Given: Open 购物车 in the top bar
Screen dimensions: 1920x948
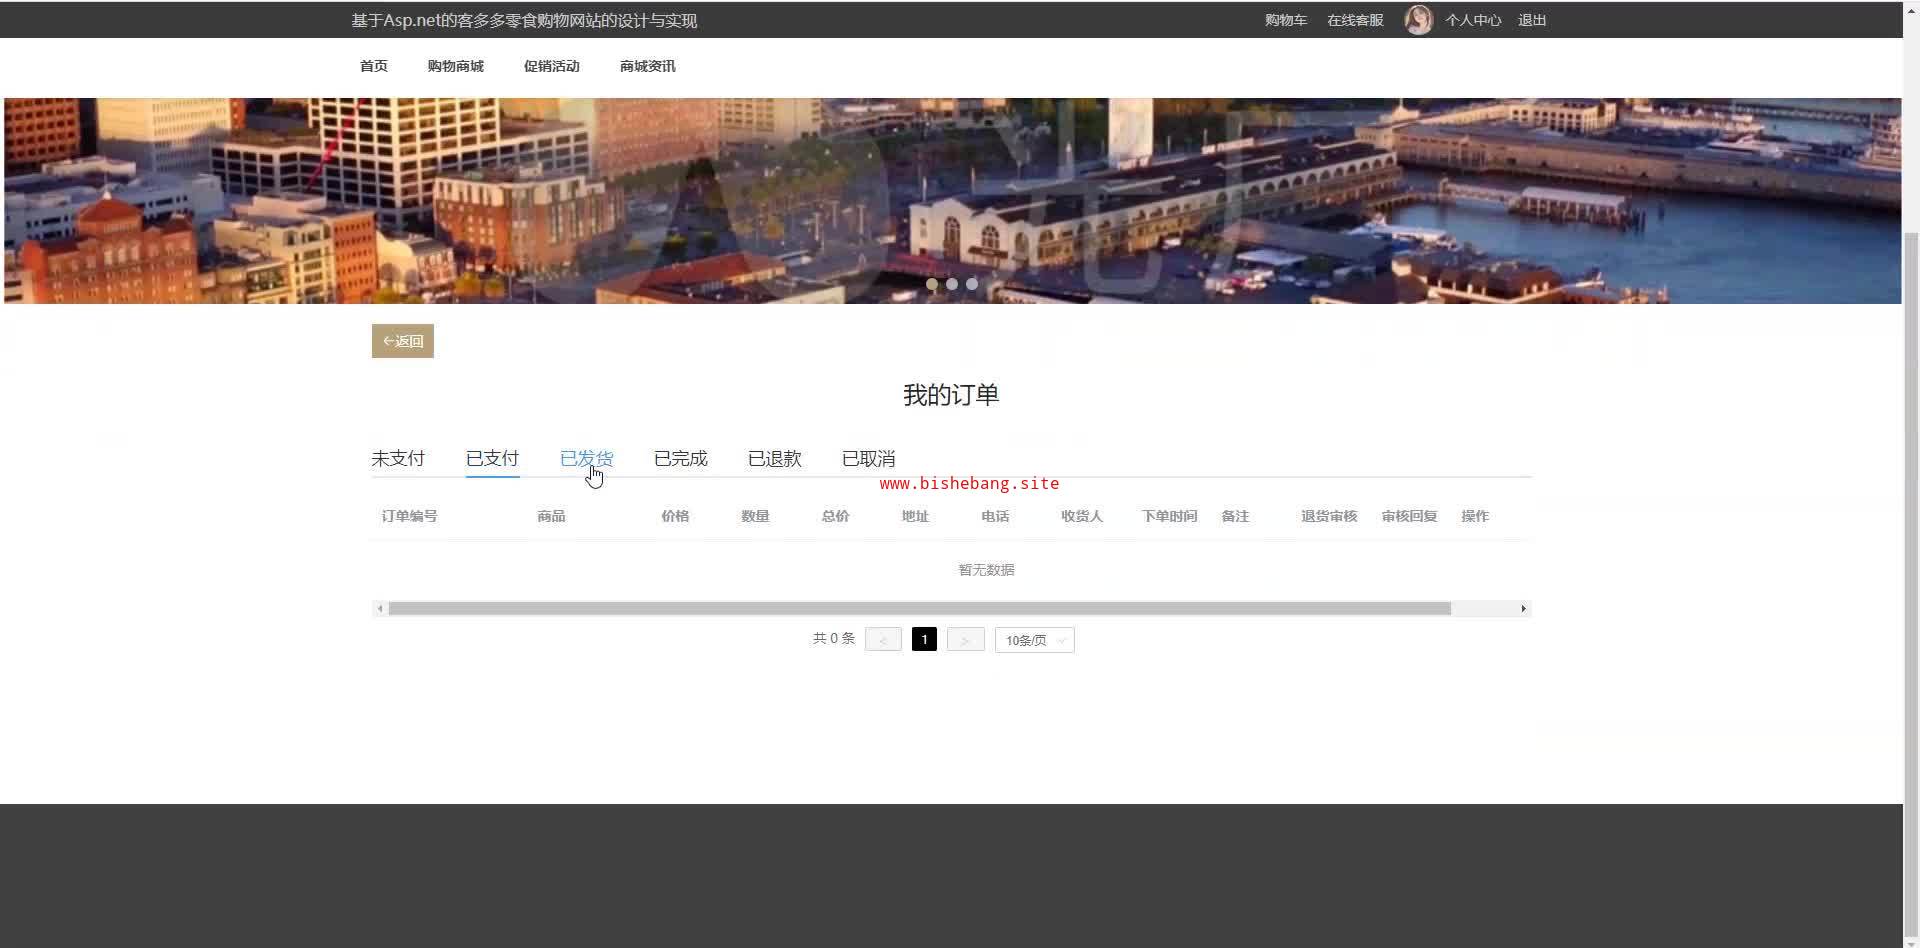Looking at the screenshot, I should (x=1285, y=20).
